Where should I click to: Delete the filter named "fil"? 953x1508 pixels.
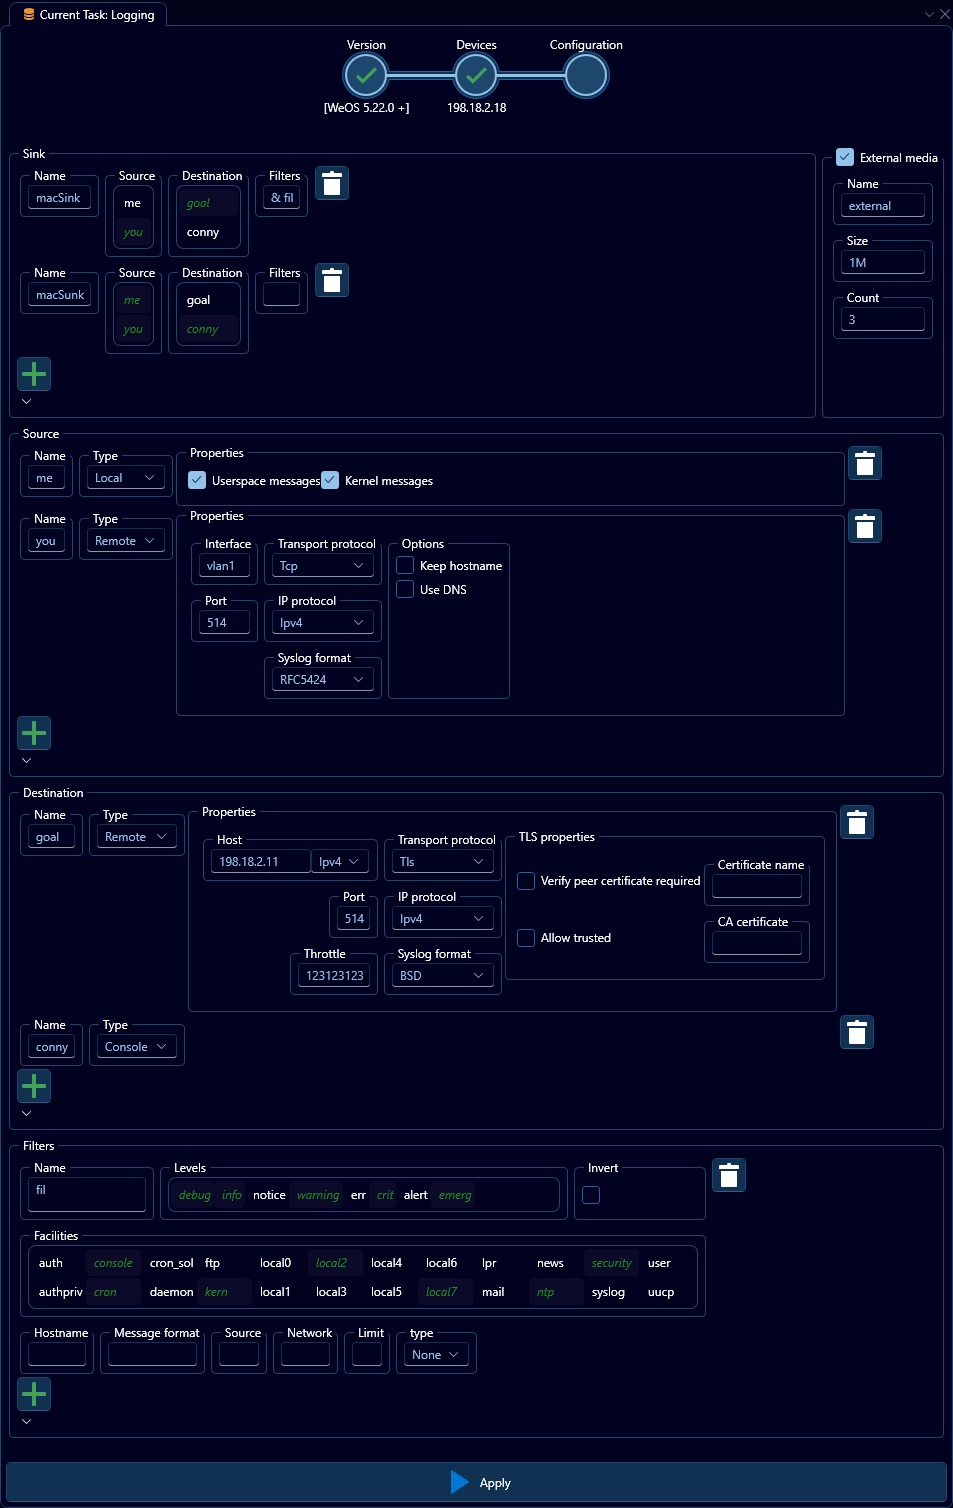click(728, 1175)
